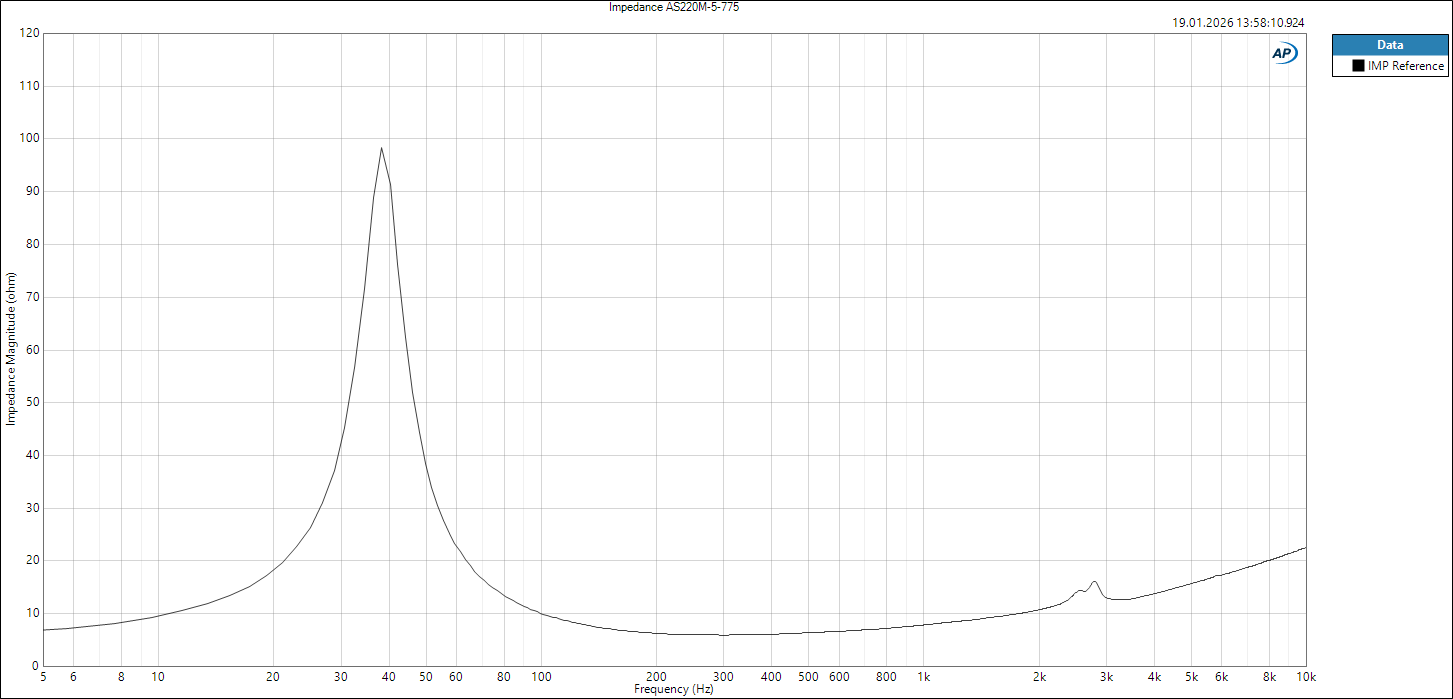Viewport: 1453px width, 699px height.
Task: Click the AP logo icon in the graph
Action: pyautogui.click(x=1284, y=53)
